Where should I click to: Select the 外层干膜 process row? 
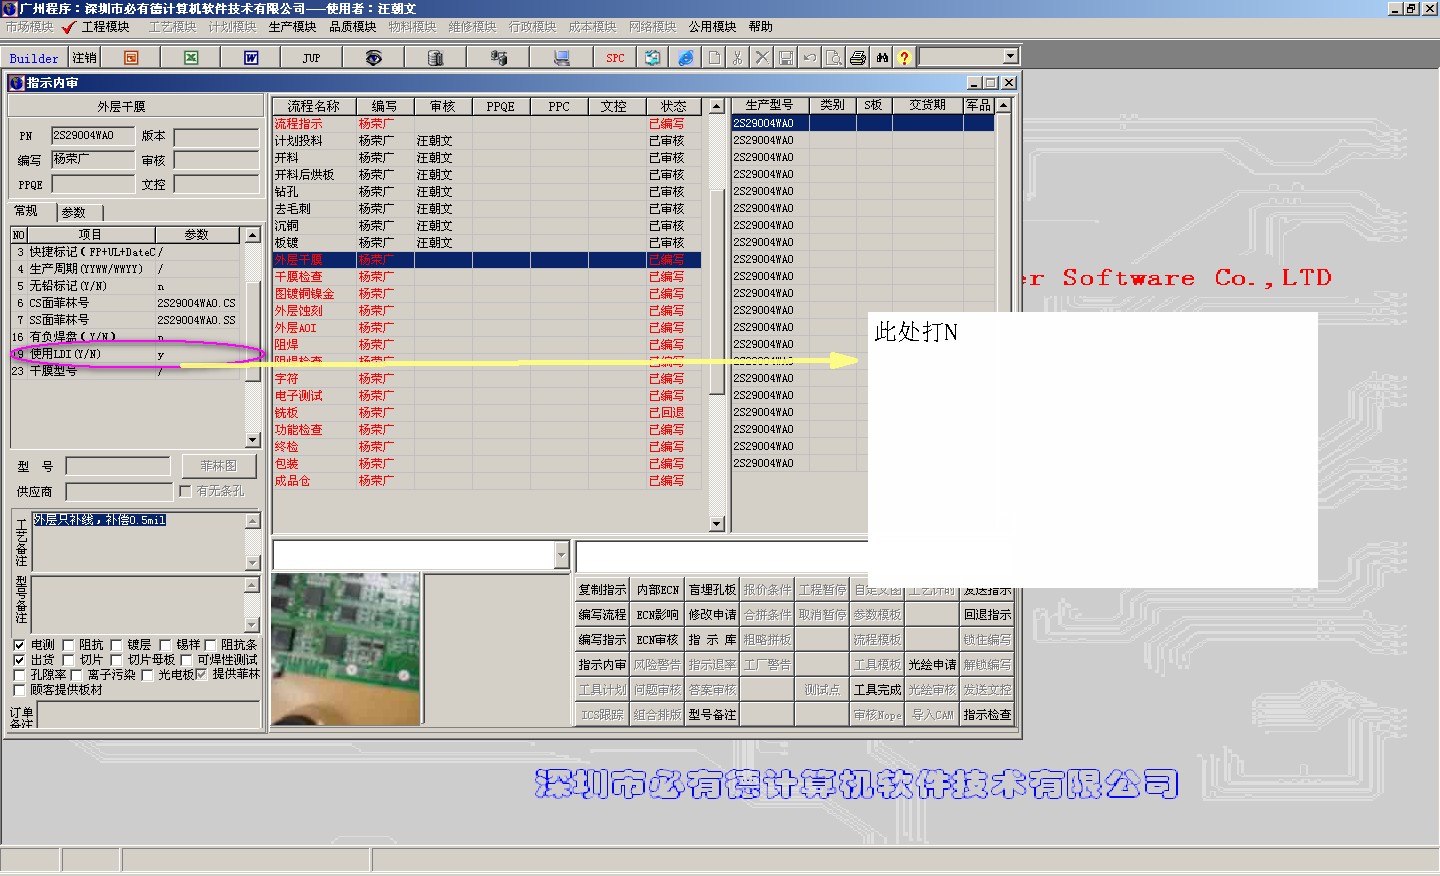click(x=487, y=260)
